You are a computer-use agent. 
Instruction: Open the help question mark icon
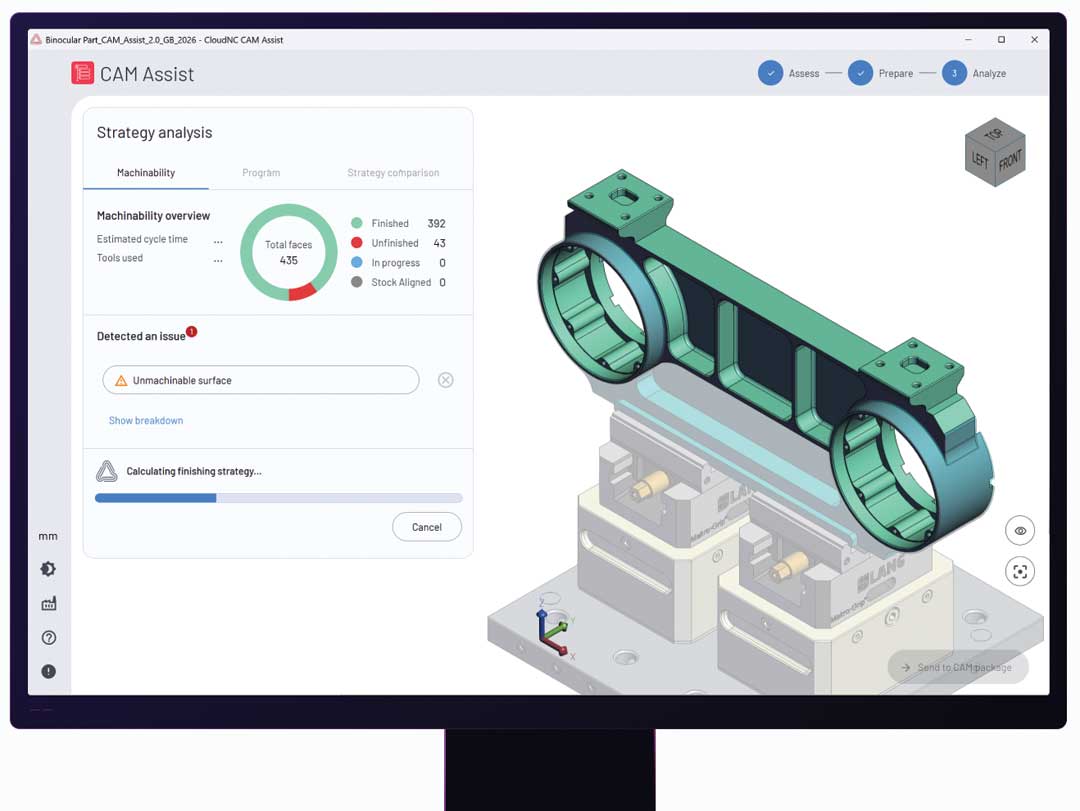[48, 638]
